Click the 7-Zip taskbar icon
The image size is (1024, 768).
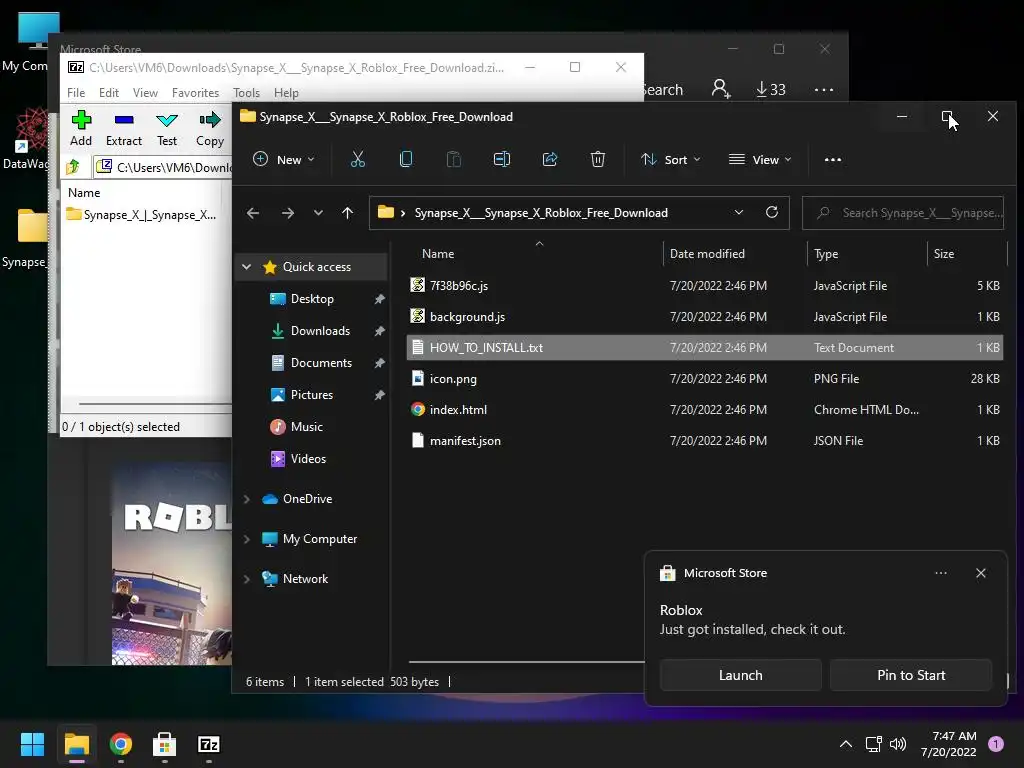(x=208, y=744)
